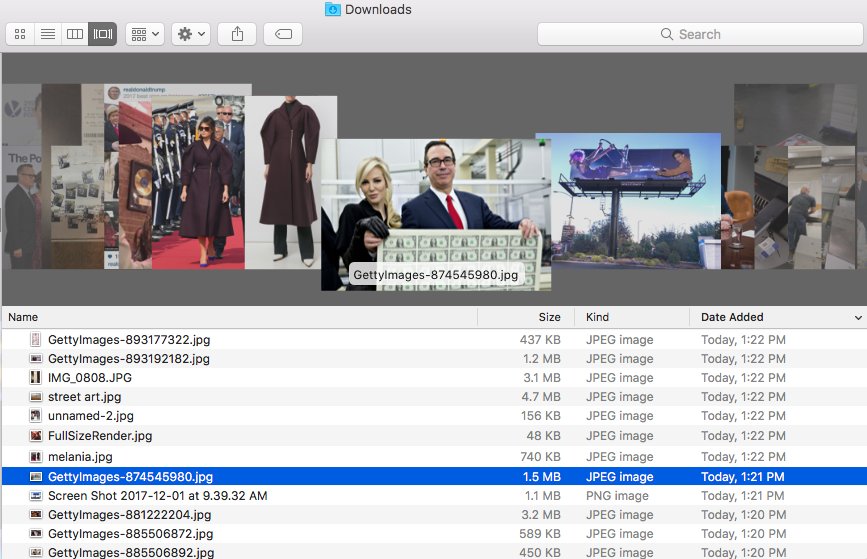
Task: Click the Share toolbar button
Action: click(237, 34)
